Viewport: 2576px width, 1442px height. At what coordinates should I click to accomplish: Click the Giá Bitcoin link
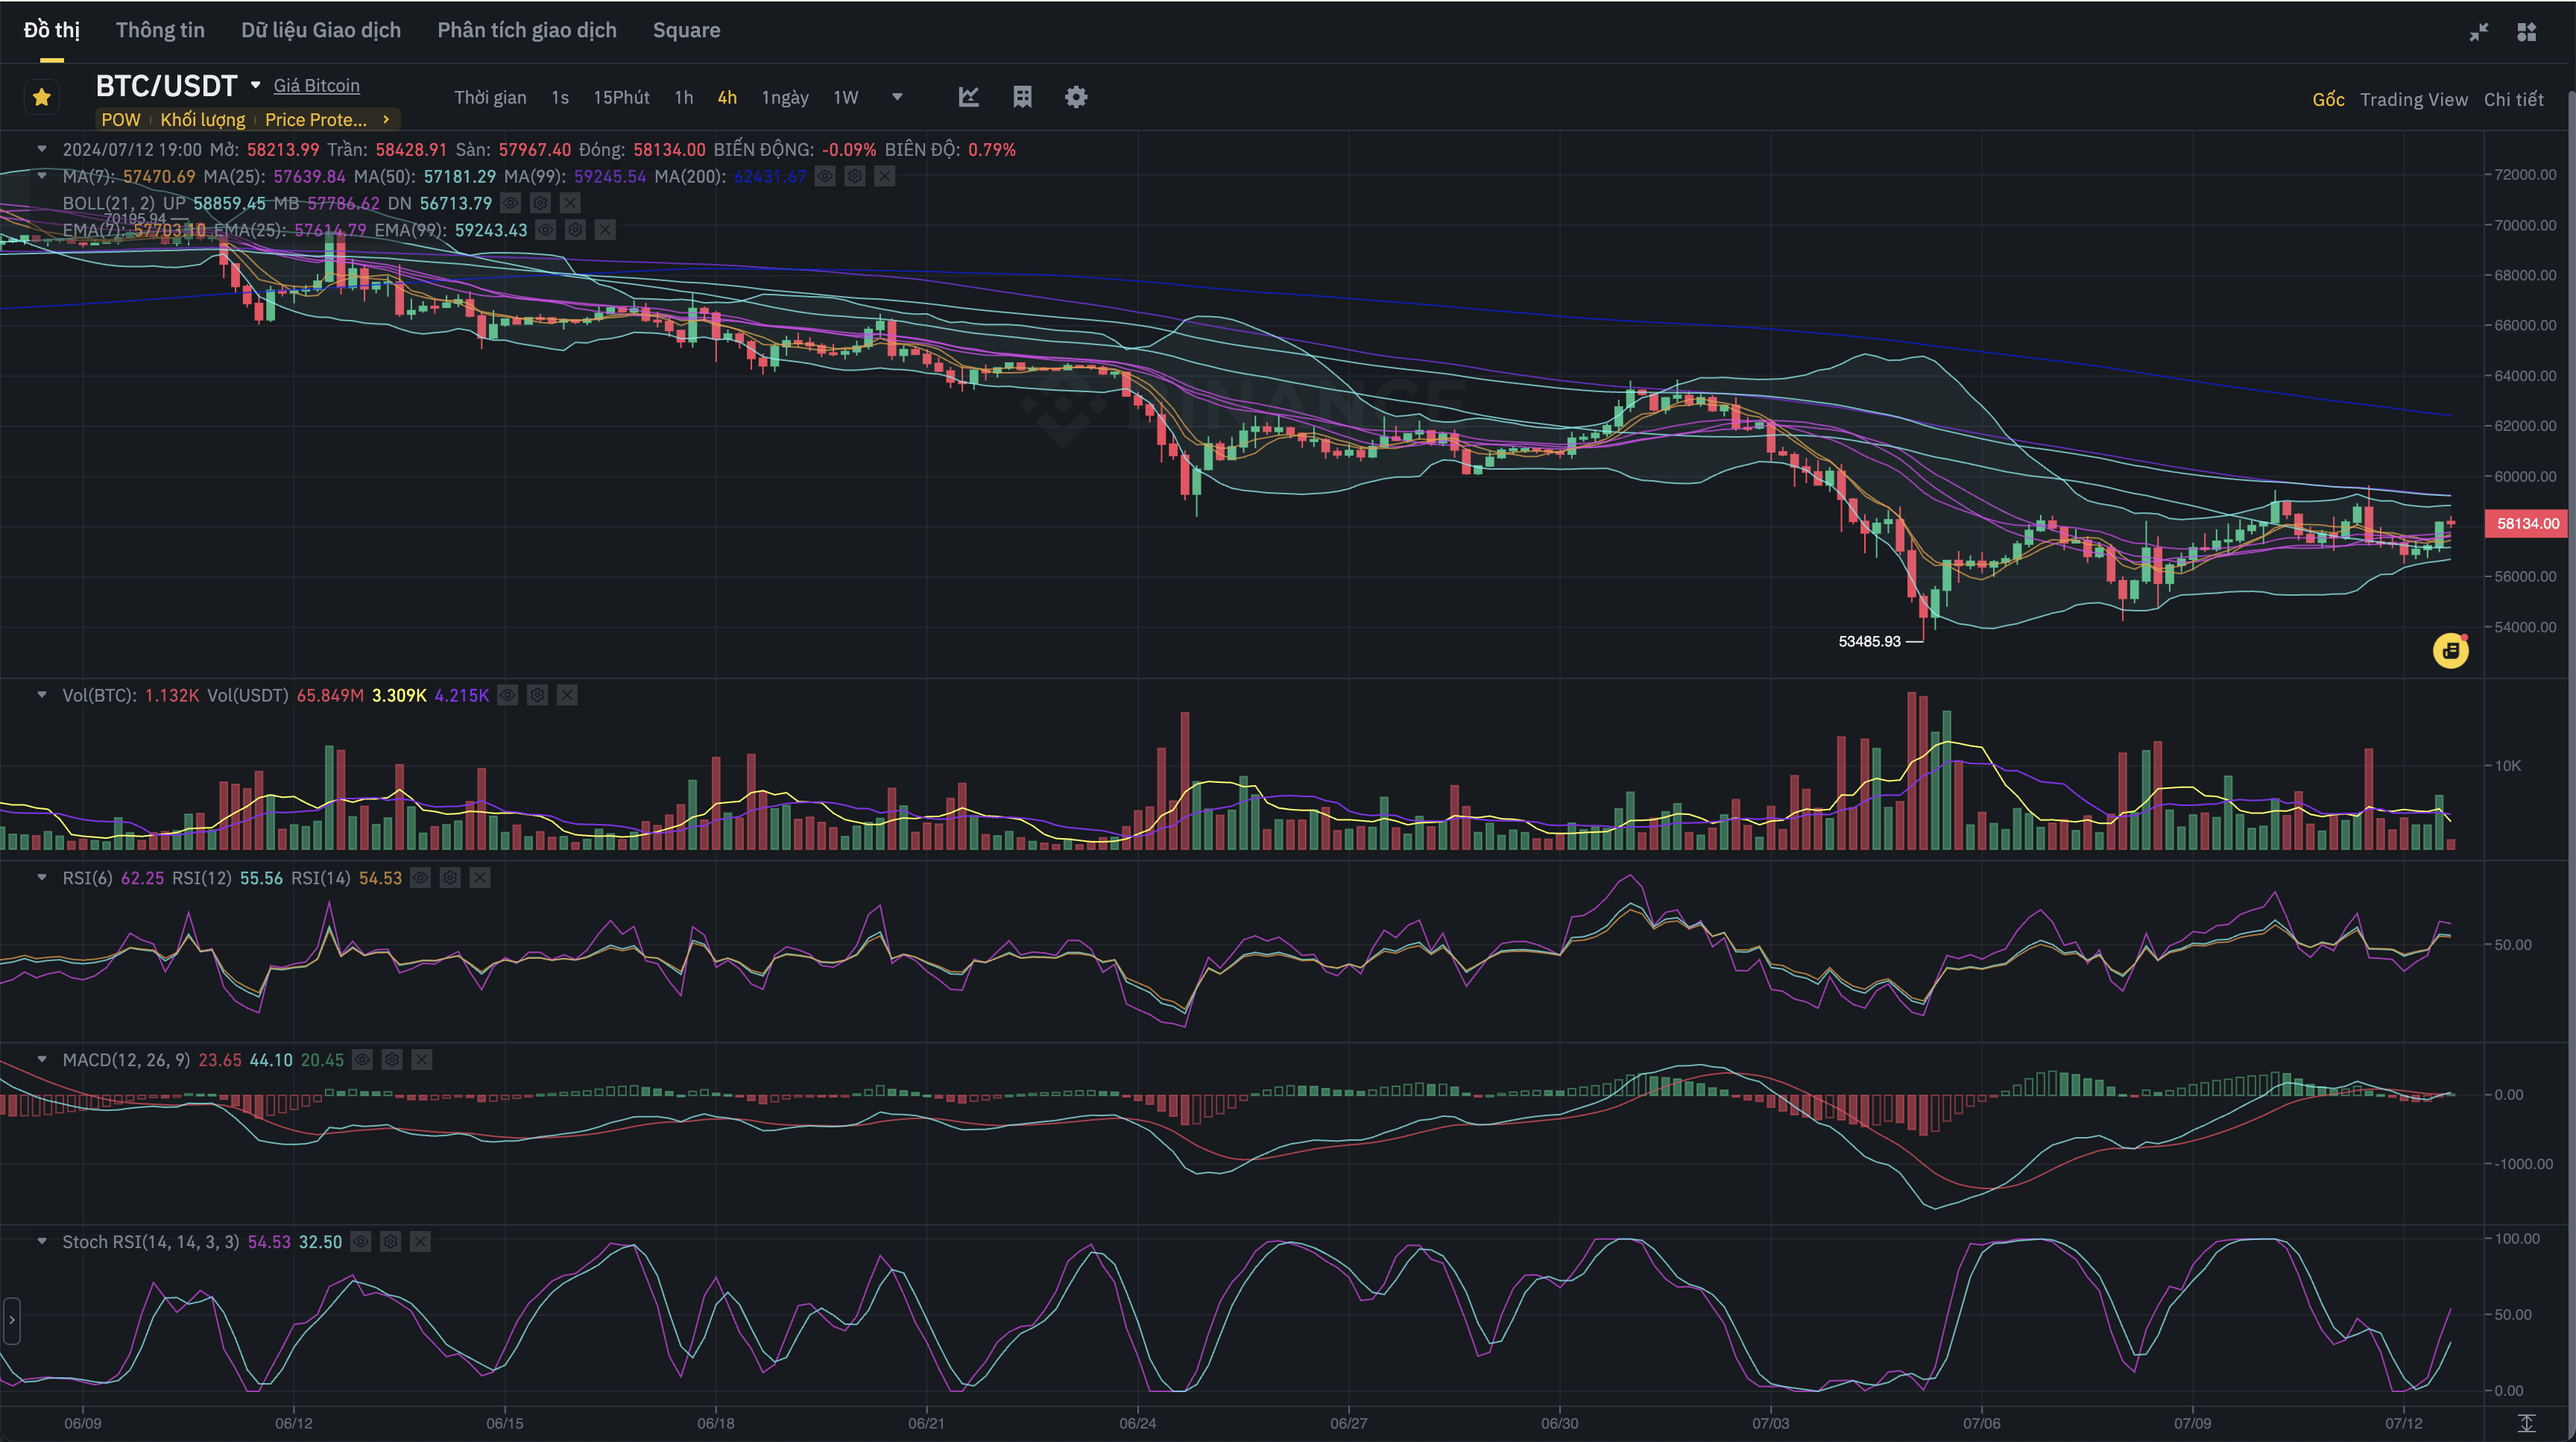(x=316, y=86)
